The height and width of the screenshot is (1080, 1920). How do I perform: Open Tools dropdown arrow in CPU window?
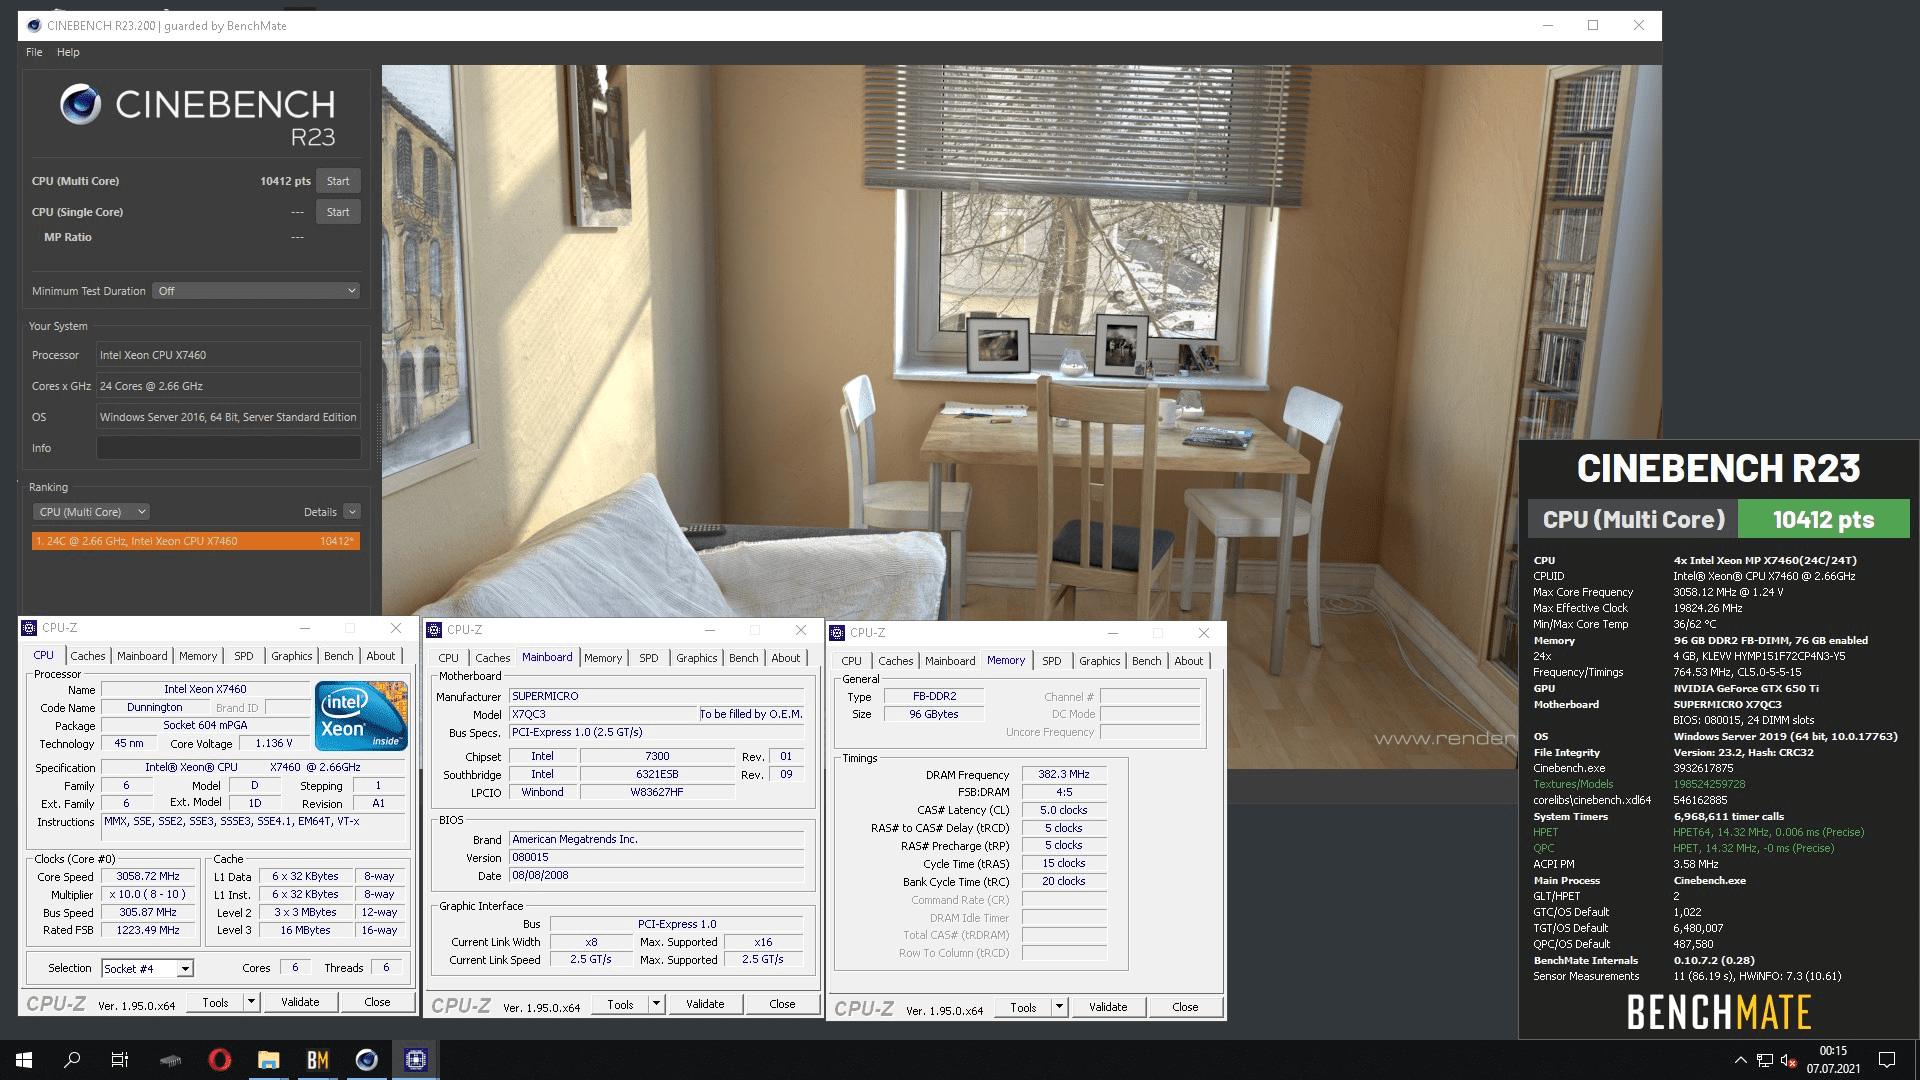252,1002
